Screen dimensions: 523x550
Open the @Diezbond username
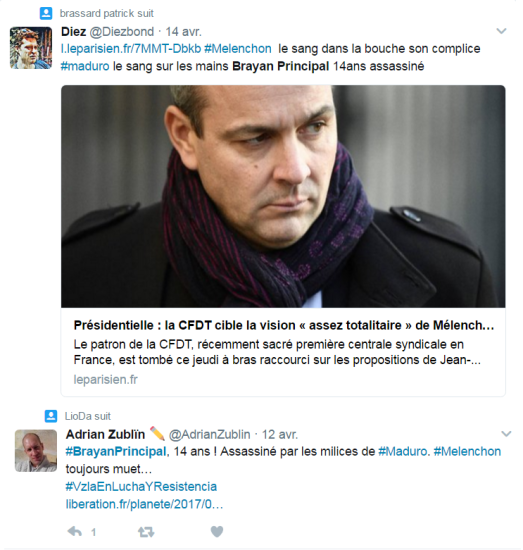click(121, 32)
